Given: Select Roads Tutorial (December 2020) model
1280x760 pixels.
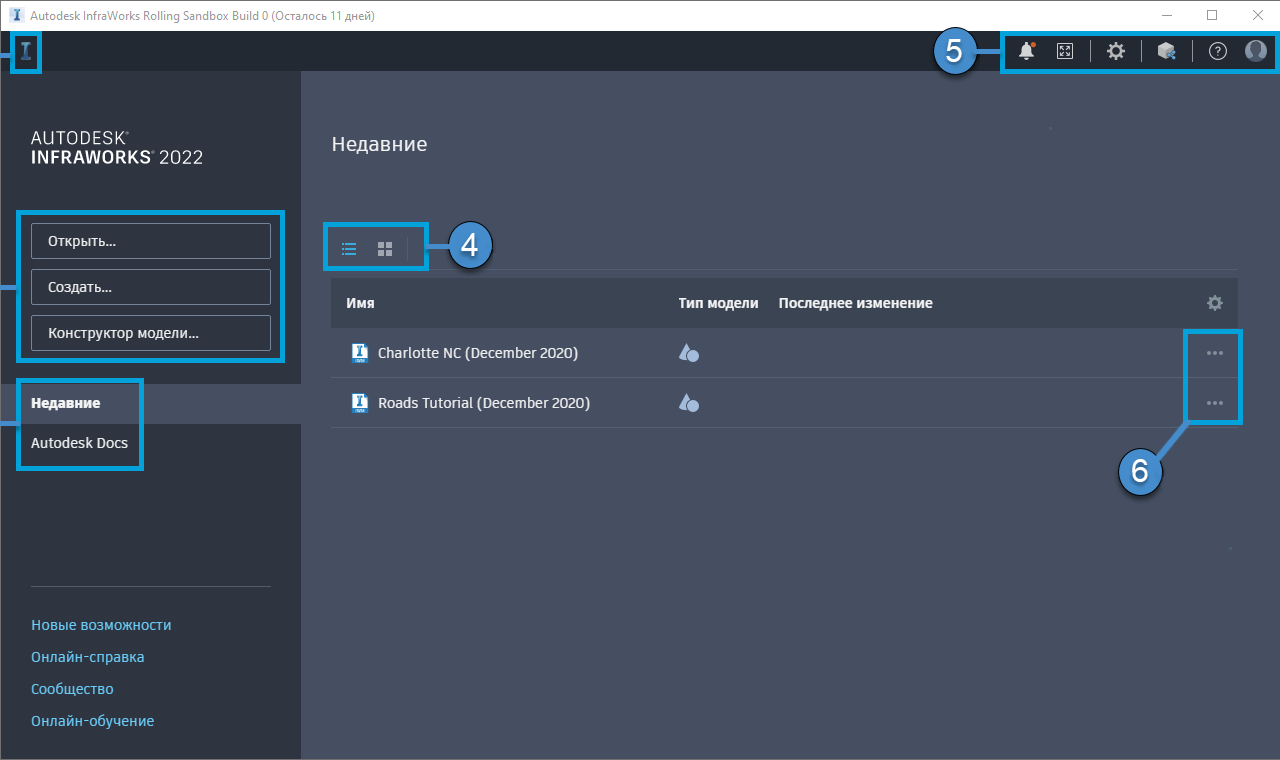Looking at the screenshot, I should 484,403.
